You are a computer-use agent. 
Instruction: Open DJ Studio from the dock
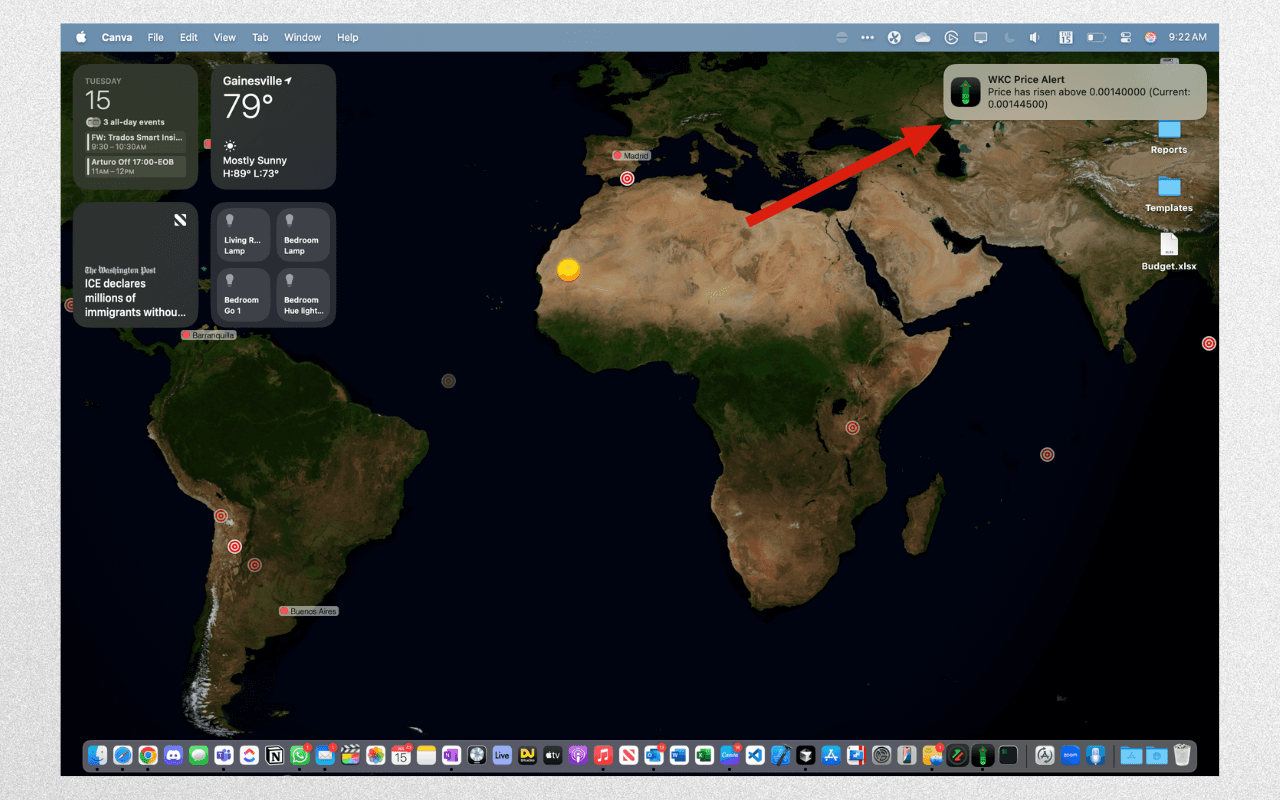(x=529, y=756)
